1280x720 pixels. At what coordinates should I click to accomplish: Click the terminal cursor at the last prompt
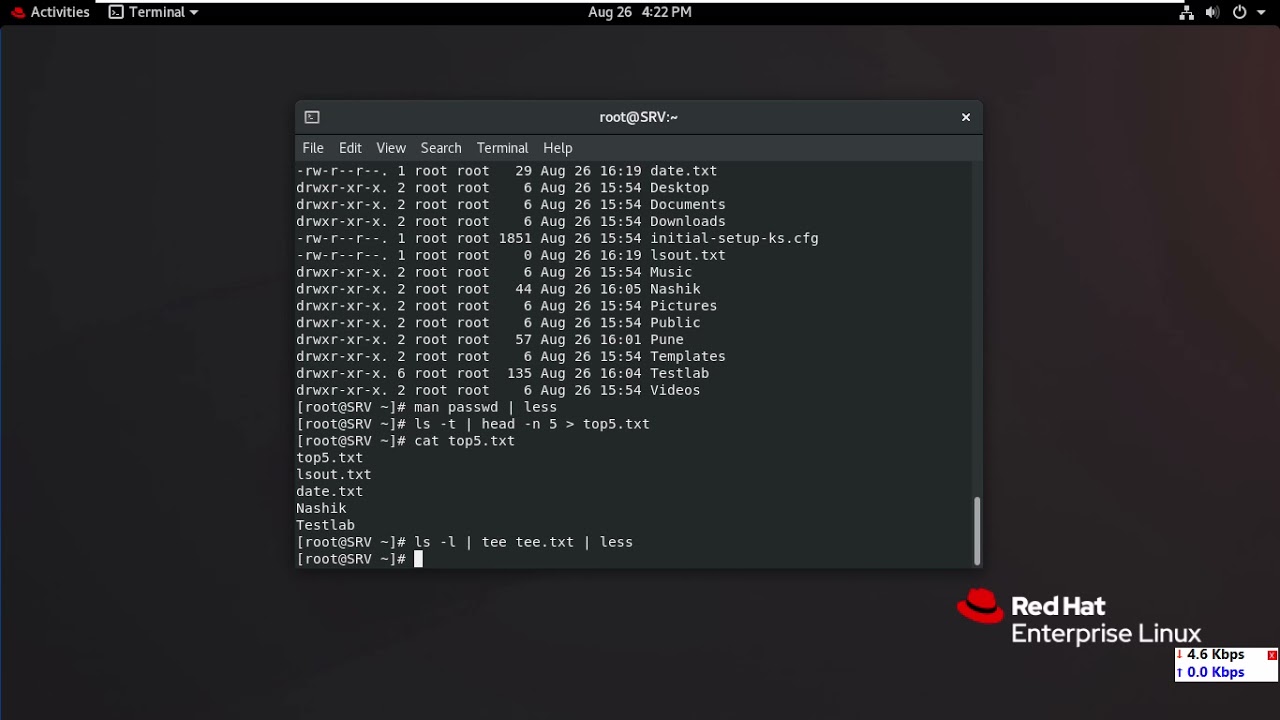tap(418, 559)
